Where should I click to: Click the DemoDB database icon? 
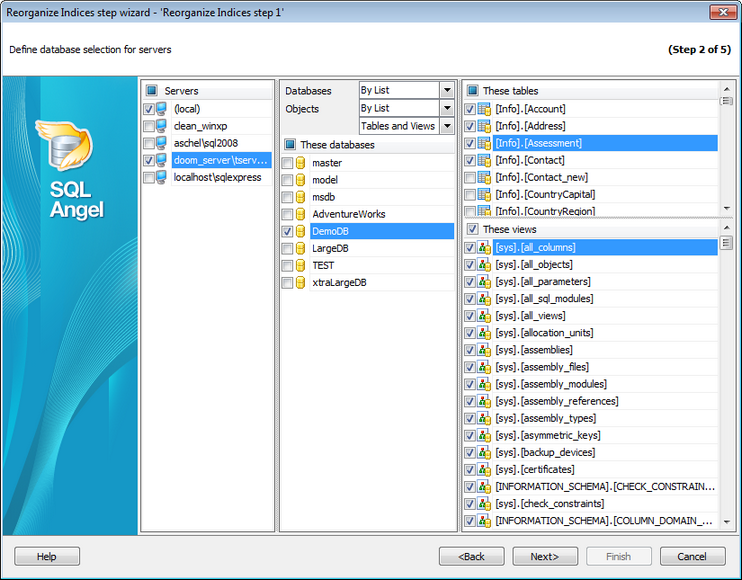[300, 231]
